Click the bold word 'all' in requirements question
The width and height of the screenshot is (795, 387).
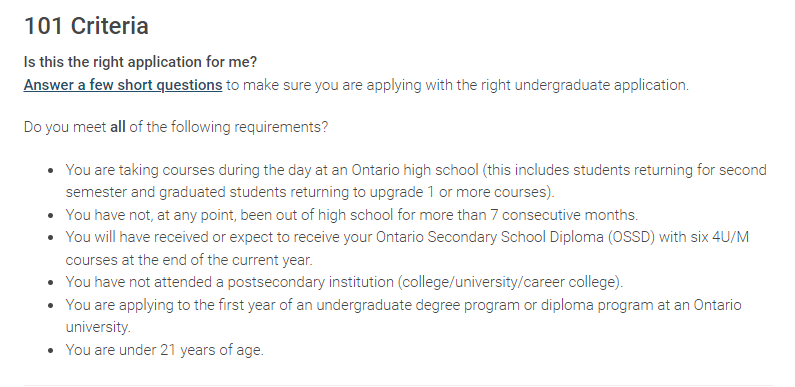[x=118, y=127]
